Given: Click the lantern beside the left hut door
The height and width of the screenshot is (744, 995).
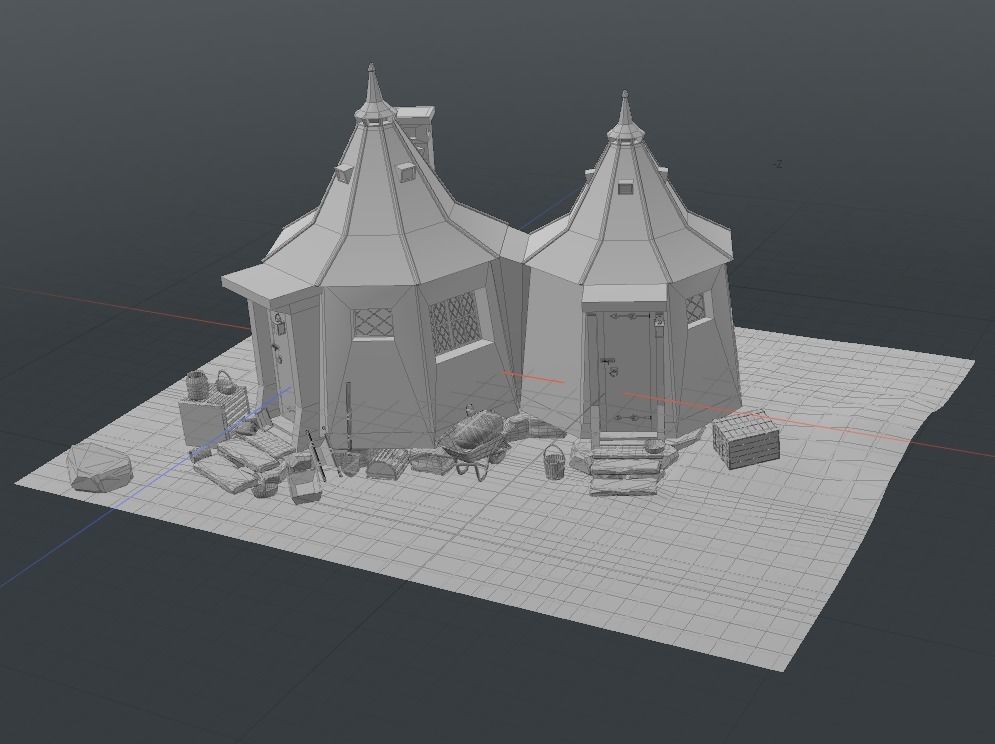Looking at the screenshot, I should coord(279,323).
